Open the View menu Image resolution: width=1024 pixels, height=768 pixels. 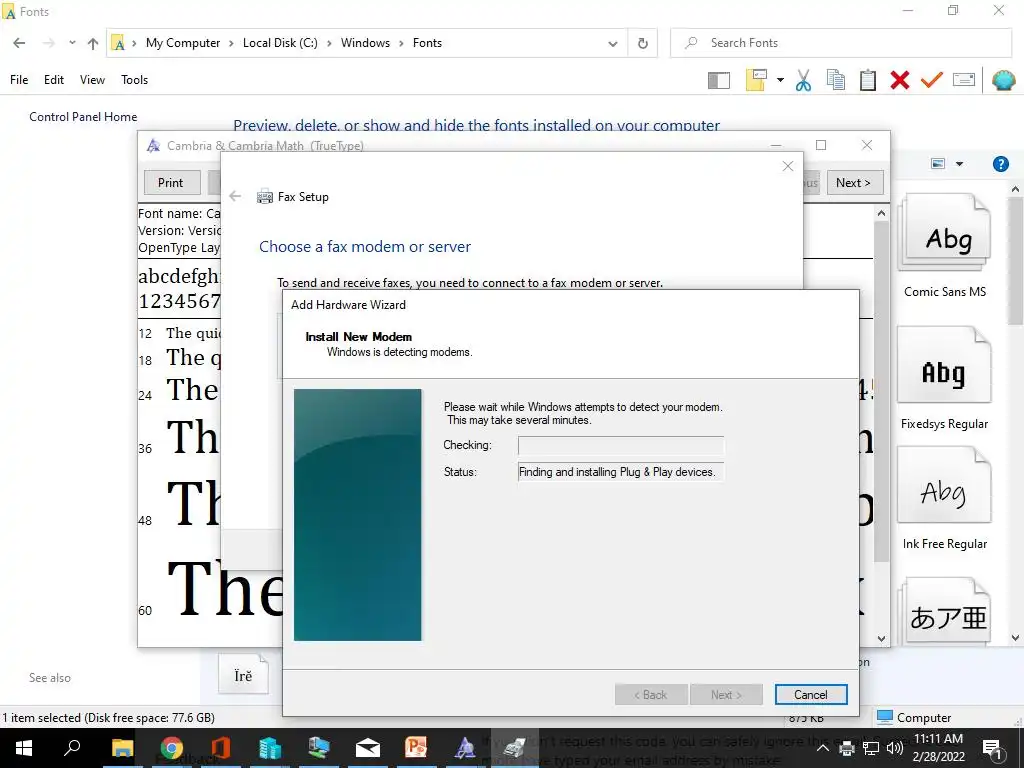coord(92,80)
